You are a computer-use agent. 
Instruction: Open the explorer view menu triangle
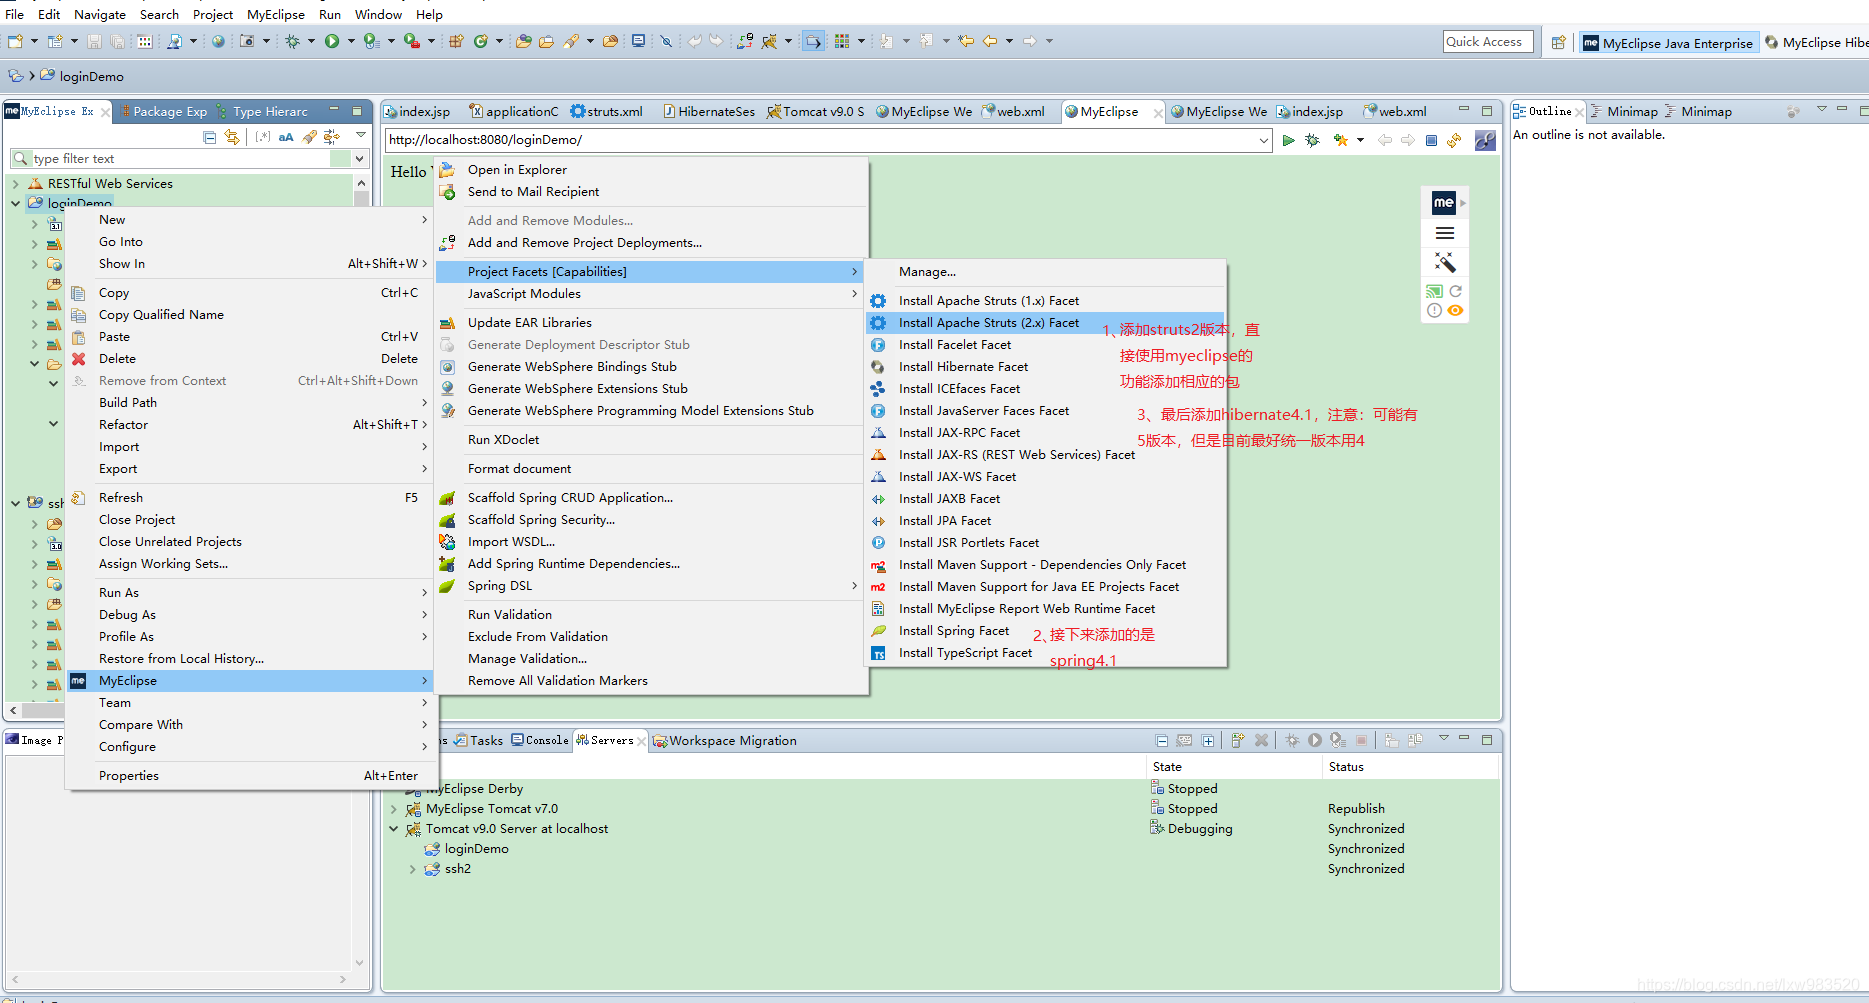pyautogui.click(x=360, y=134)
